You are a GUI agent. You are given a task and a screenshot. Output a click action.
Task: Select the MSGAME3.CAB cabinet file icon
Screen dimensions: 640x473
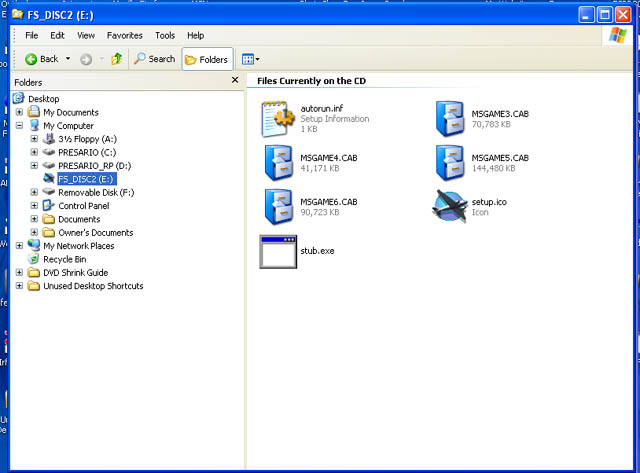(x=449, y=118)
